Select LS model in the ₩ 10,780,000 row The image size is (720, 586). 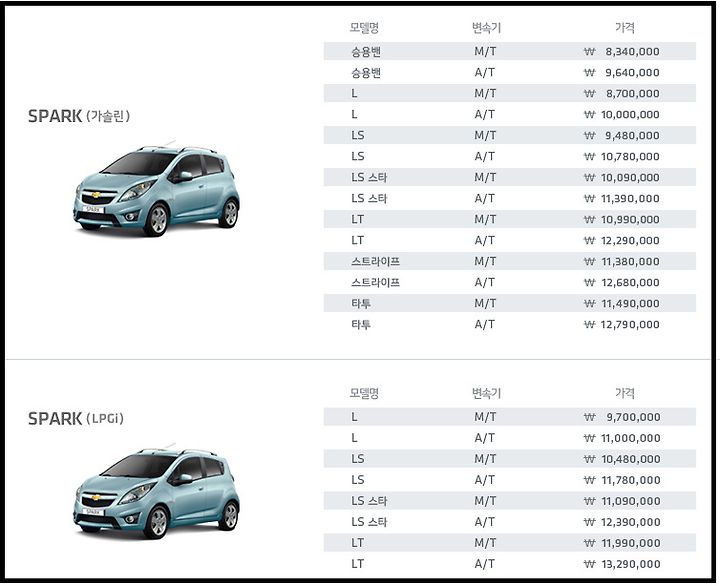tap(358, 156)
